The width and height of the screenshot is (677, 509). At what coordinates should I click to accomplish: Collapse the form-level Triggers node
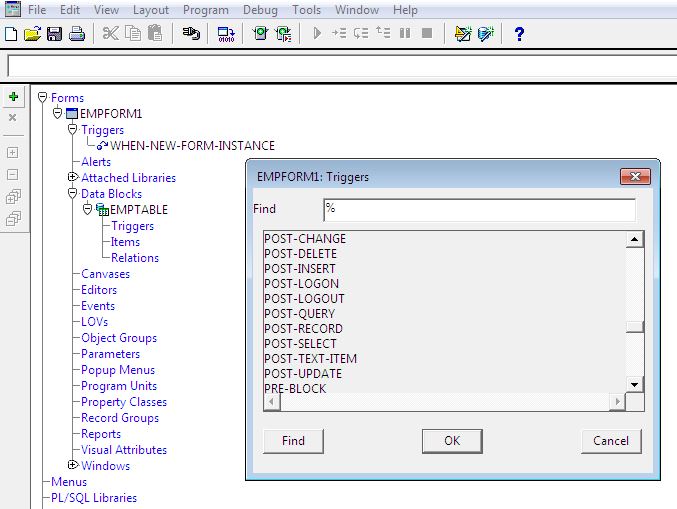tap(73, 129)
